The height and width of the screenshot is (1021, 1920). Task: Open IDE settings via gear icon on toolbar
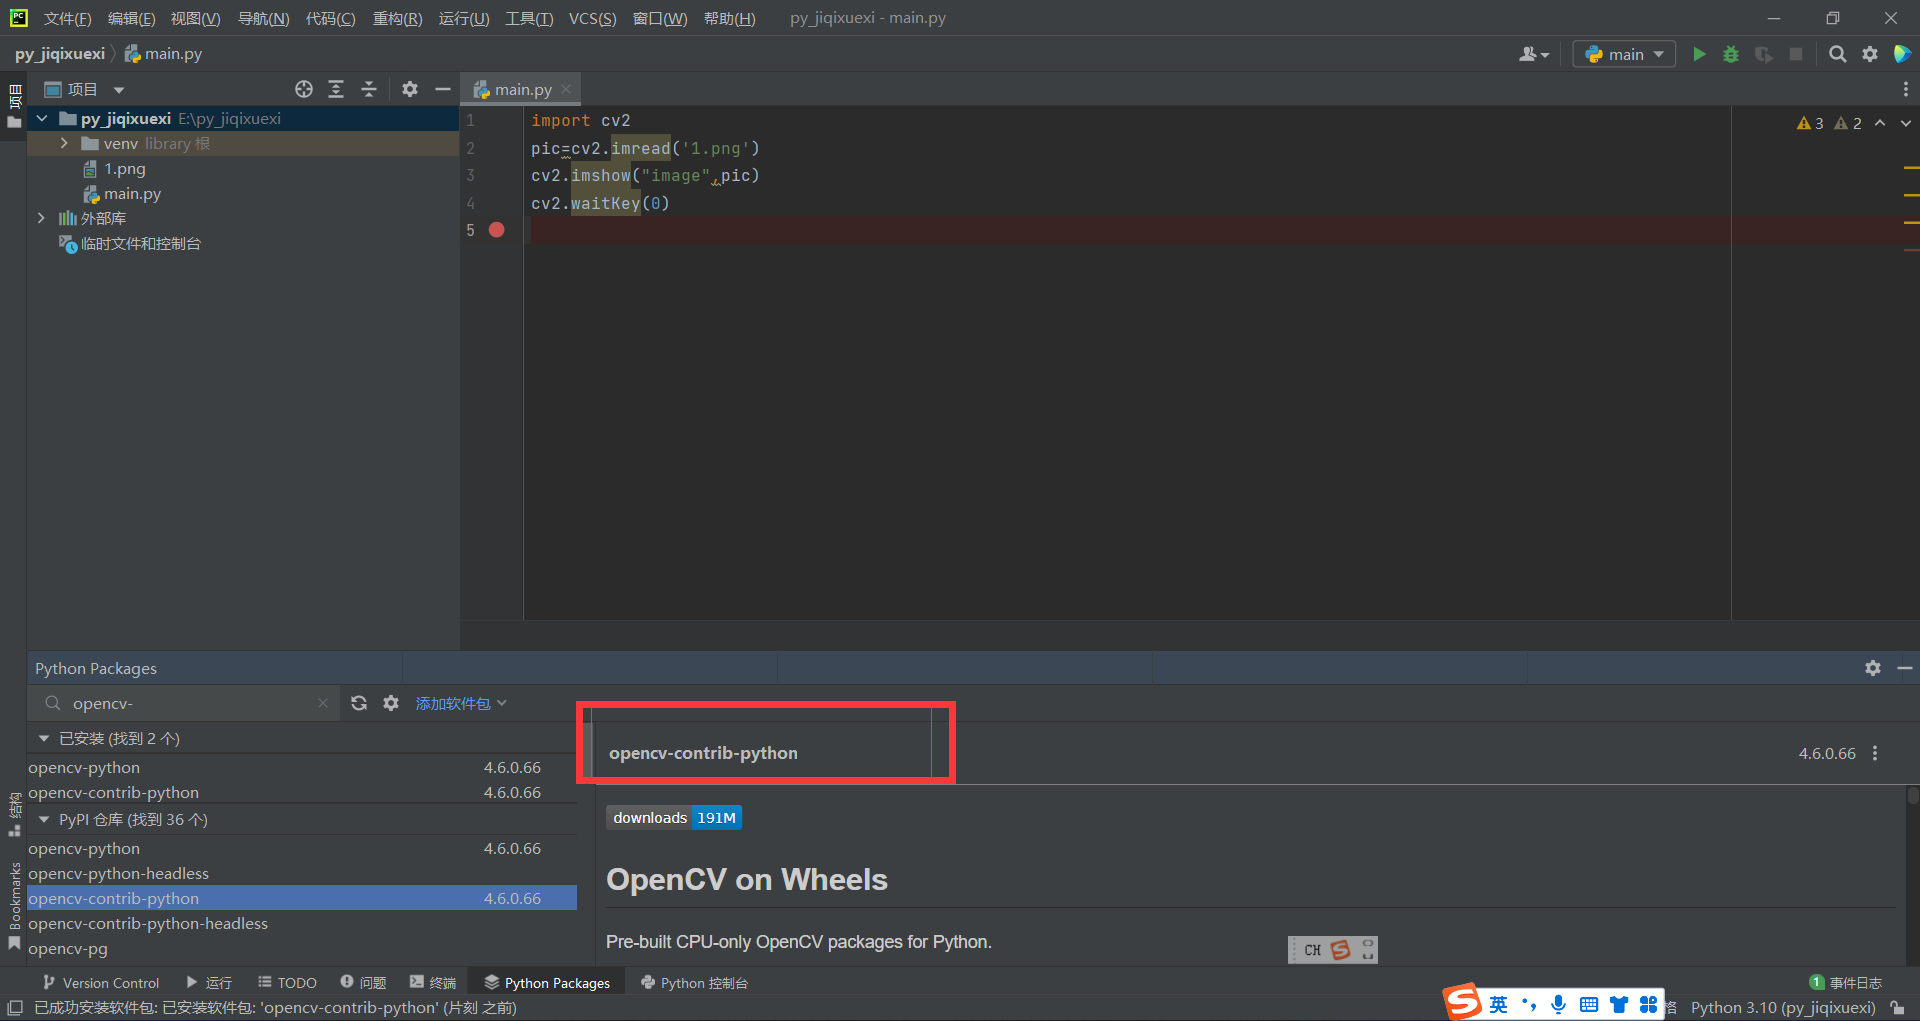(1870, 54)
